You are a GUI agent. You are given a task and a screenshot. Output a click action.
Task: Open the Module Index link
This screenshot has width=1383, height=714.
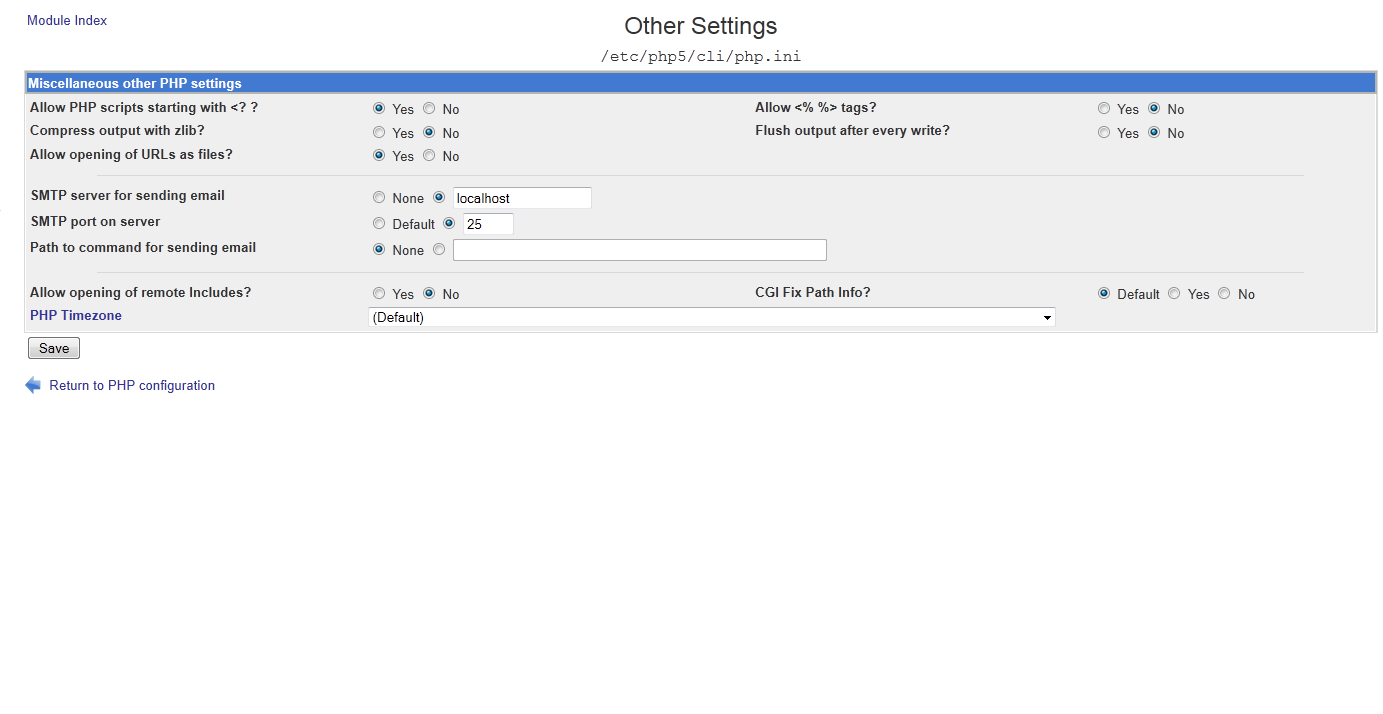[67, 20]
